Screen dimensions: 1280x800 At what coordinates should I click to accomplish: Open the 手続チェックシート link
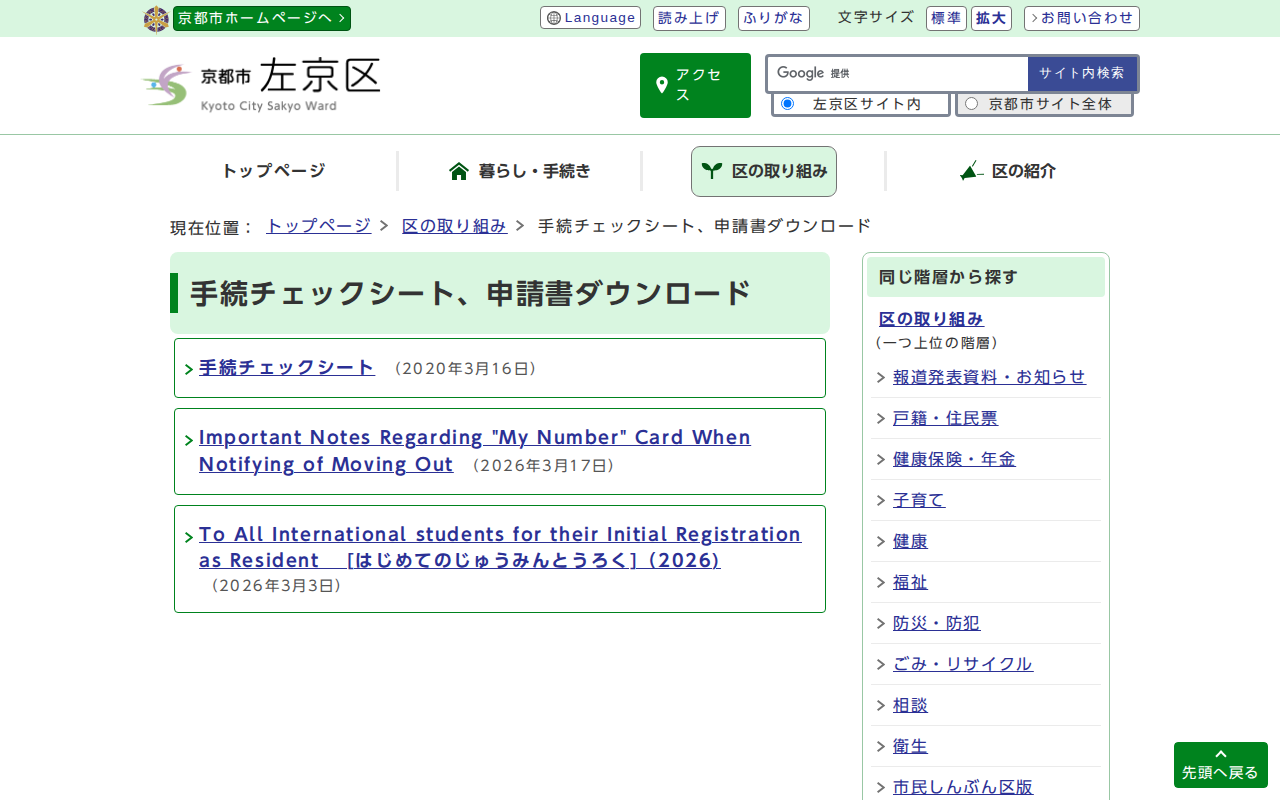point(287,367)
